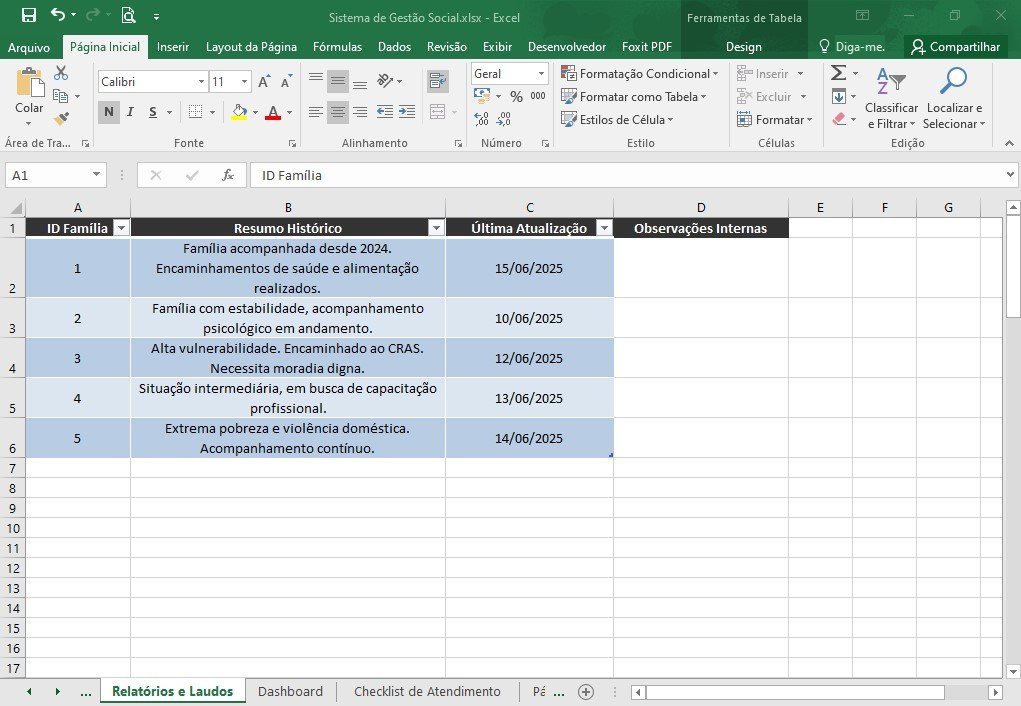Open the Arquivo menu

(29, 47)
